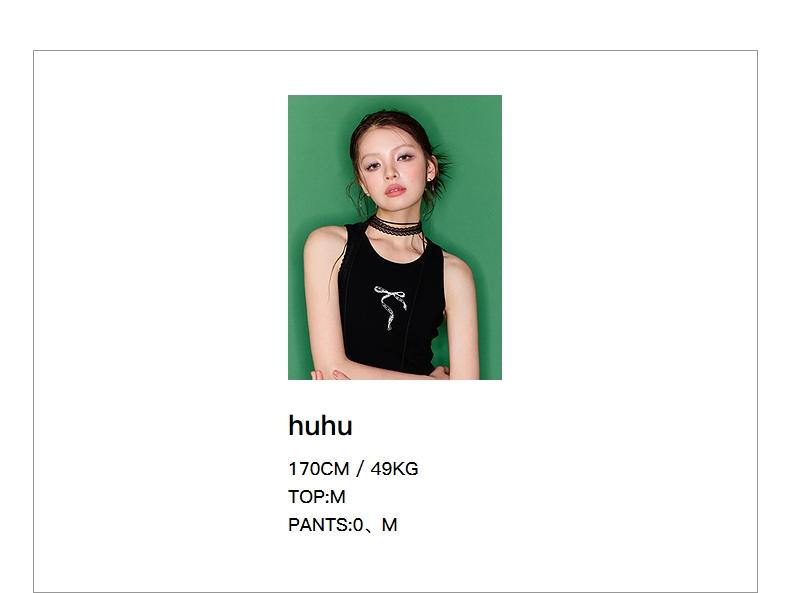Click the model name "huhu"
790x593 pixels.
[x=320, y=426]
